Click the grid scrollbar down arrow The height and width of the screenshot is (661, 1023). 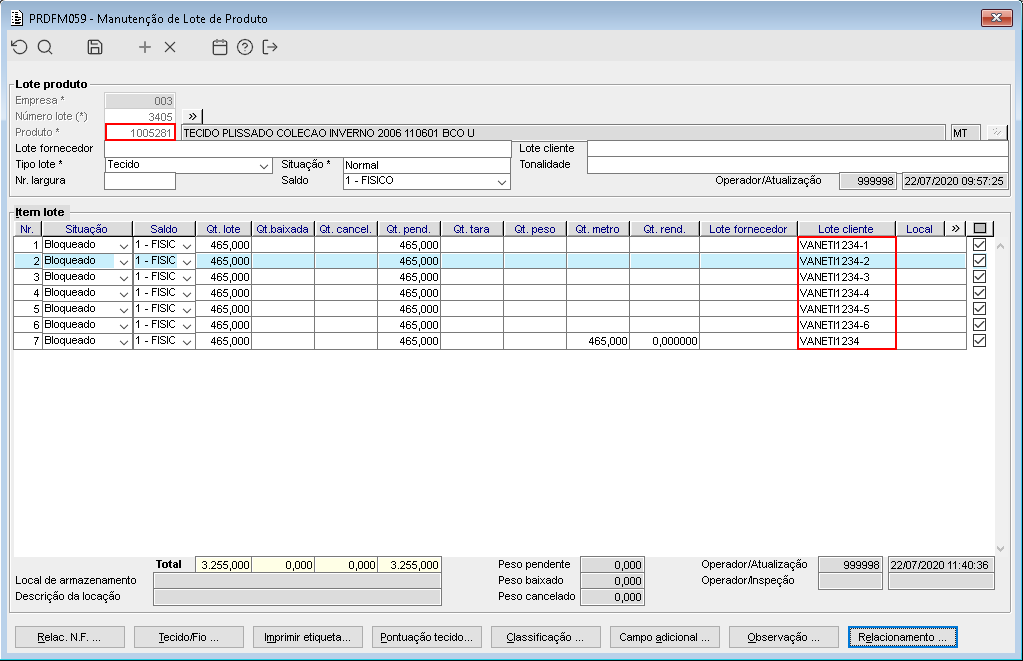point(1001,549)
